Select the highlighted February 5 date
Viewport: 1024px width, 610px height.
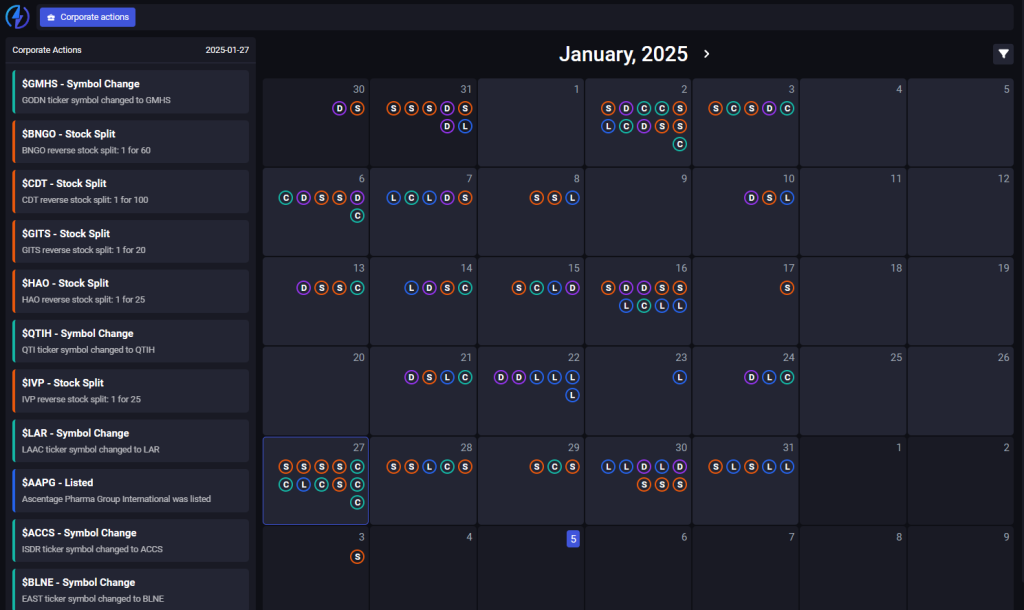pos(573,538)
